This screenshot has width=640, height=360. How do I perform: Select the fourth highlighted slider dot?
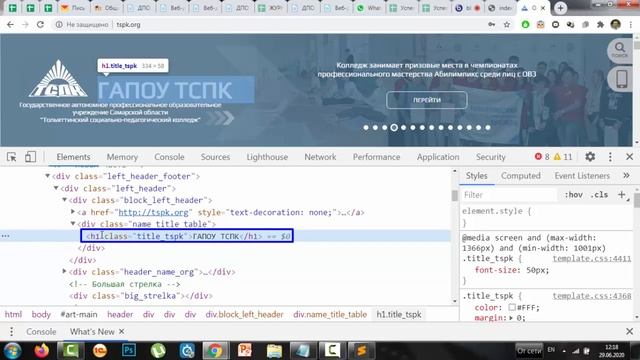point(394,127)
